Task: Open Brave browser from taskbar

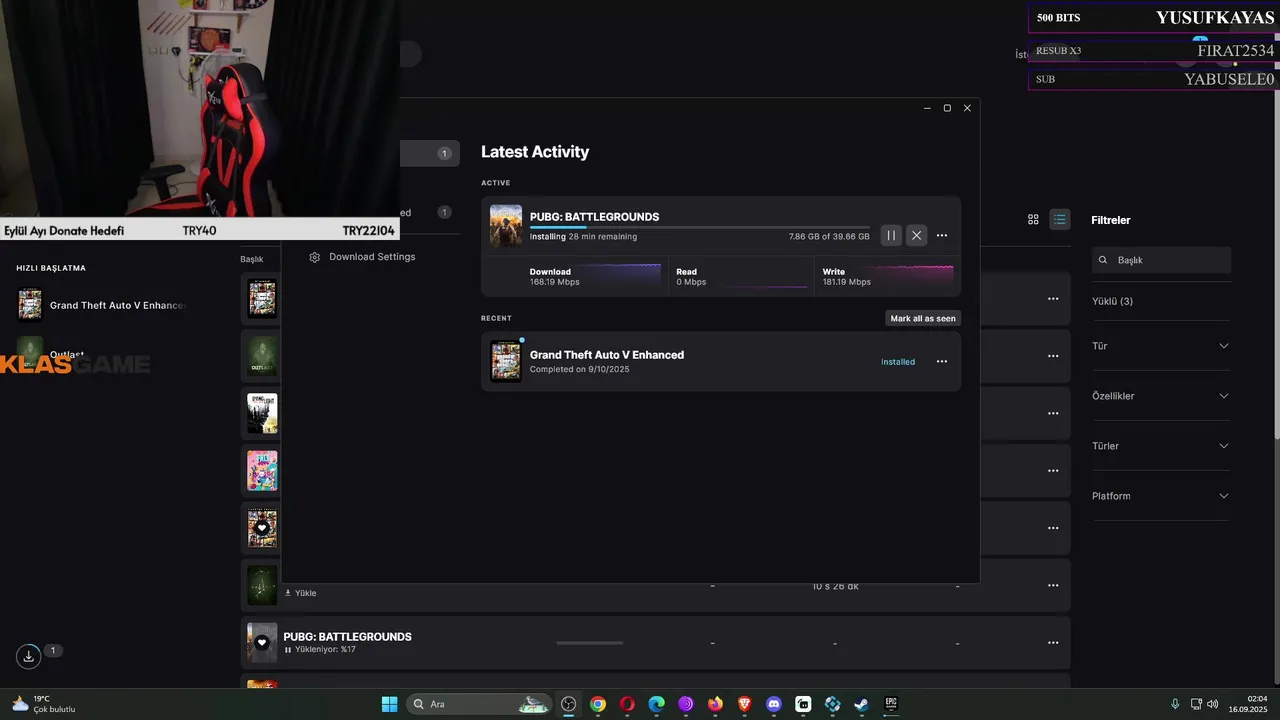Action: pos(744,704)
